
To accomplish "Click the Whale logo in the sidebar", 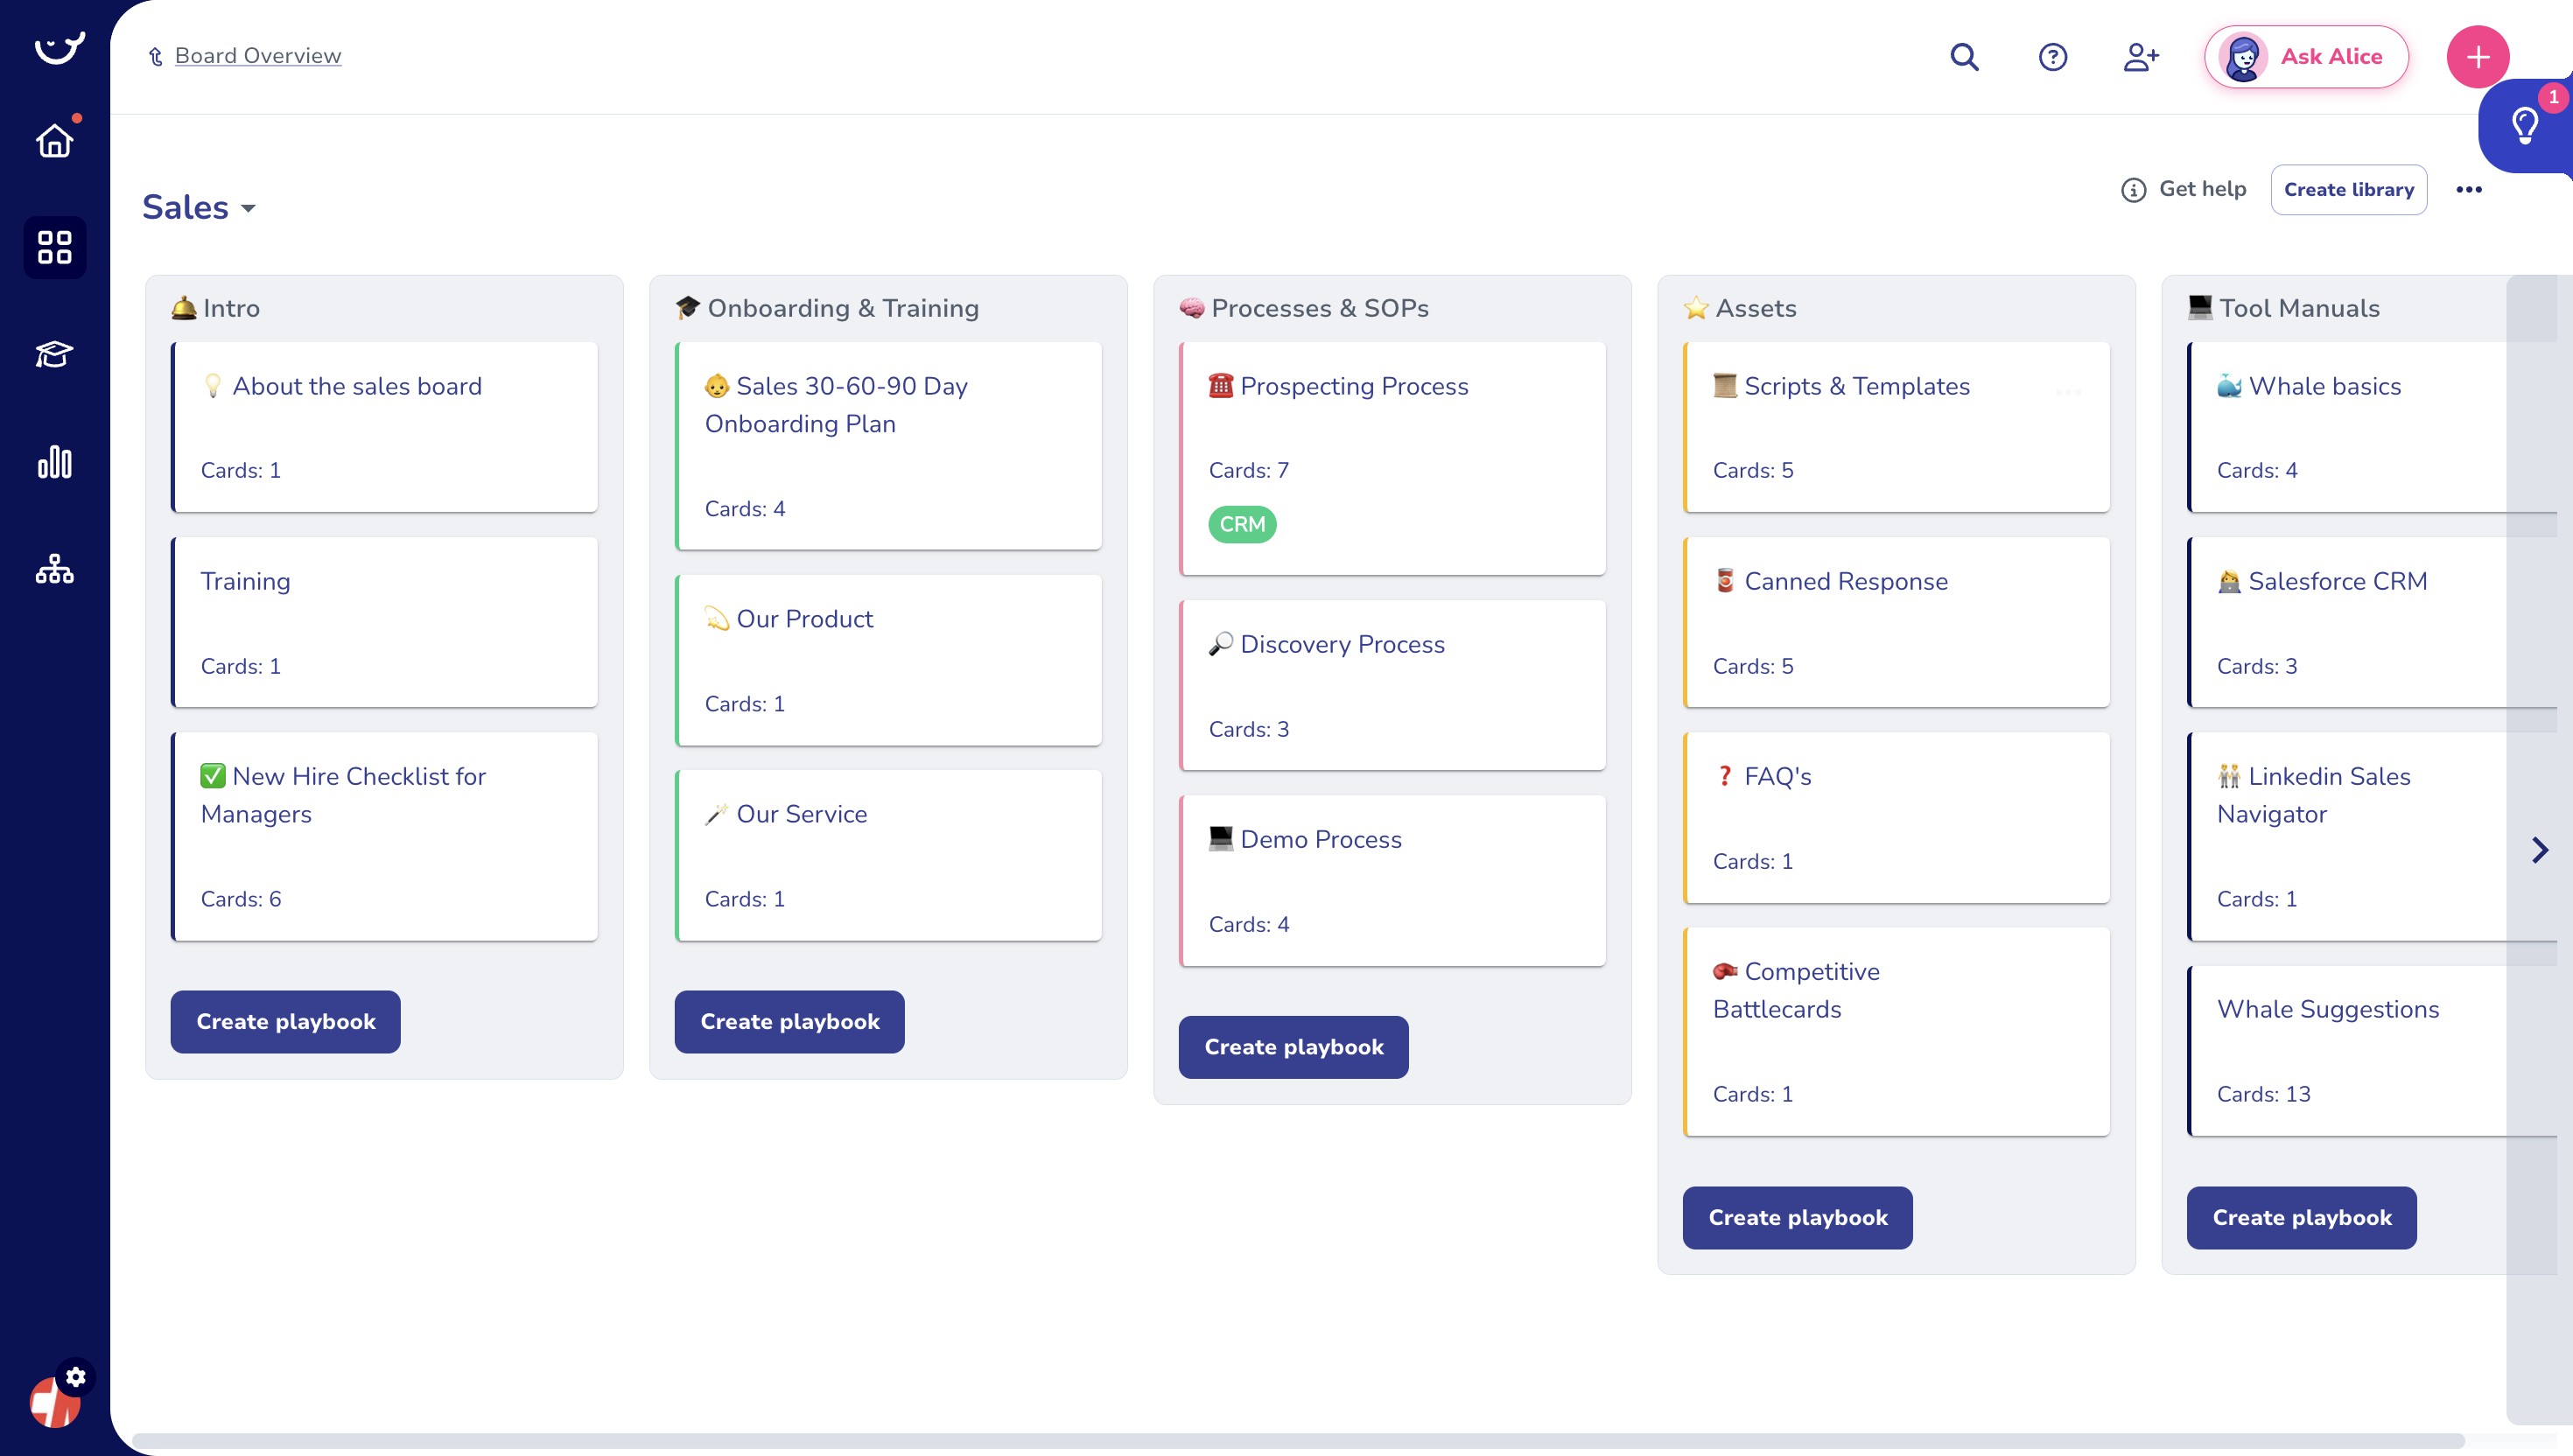I will pos(59,47).
